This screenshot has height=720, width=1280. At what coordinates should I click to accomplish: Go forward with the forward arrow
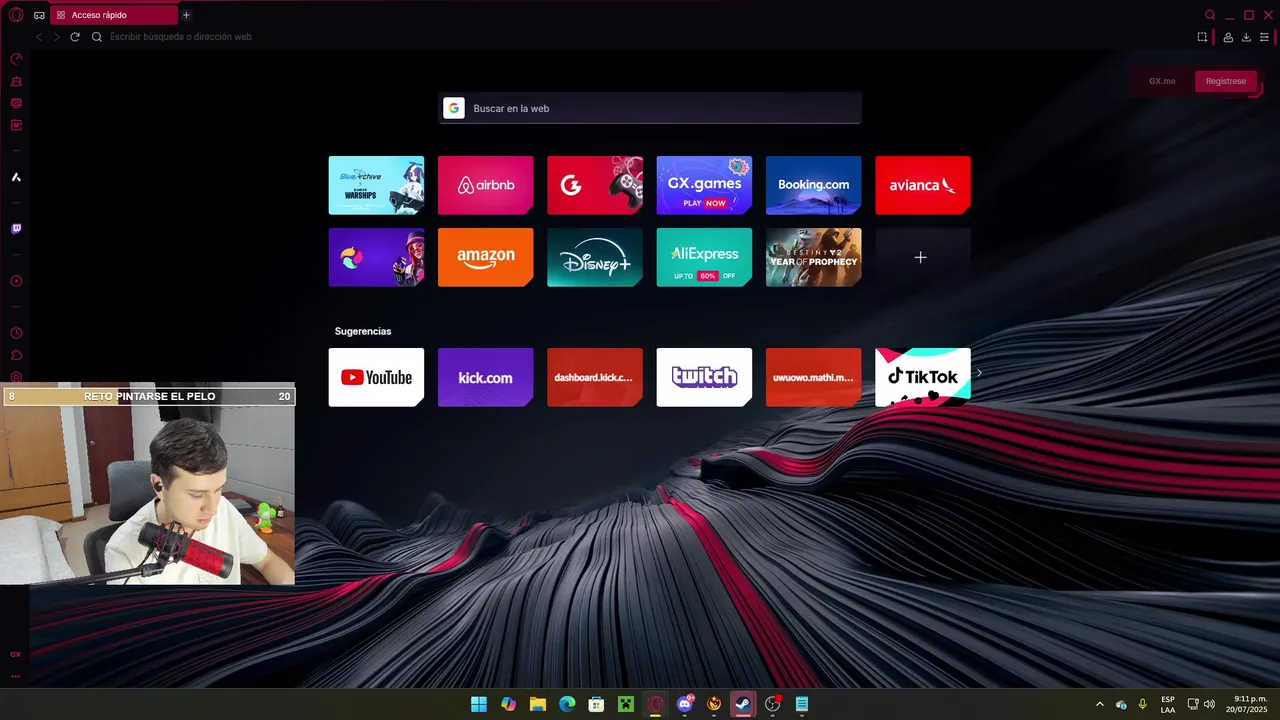coord(56,37)
